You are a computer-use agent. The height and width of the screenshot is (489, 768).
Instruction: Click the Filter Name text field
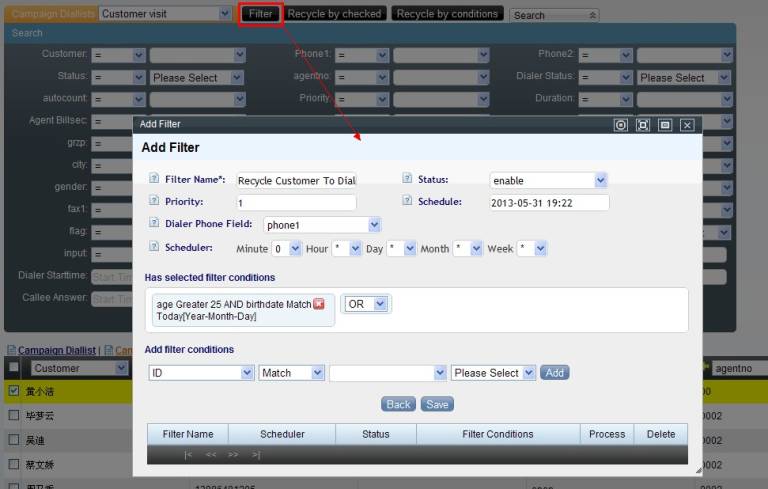pyautogui.click(x=296, y=180)
